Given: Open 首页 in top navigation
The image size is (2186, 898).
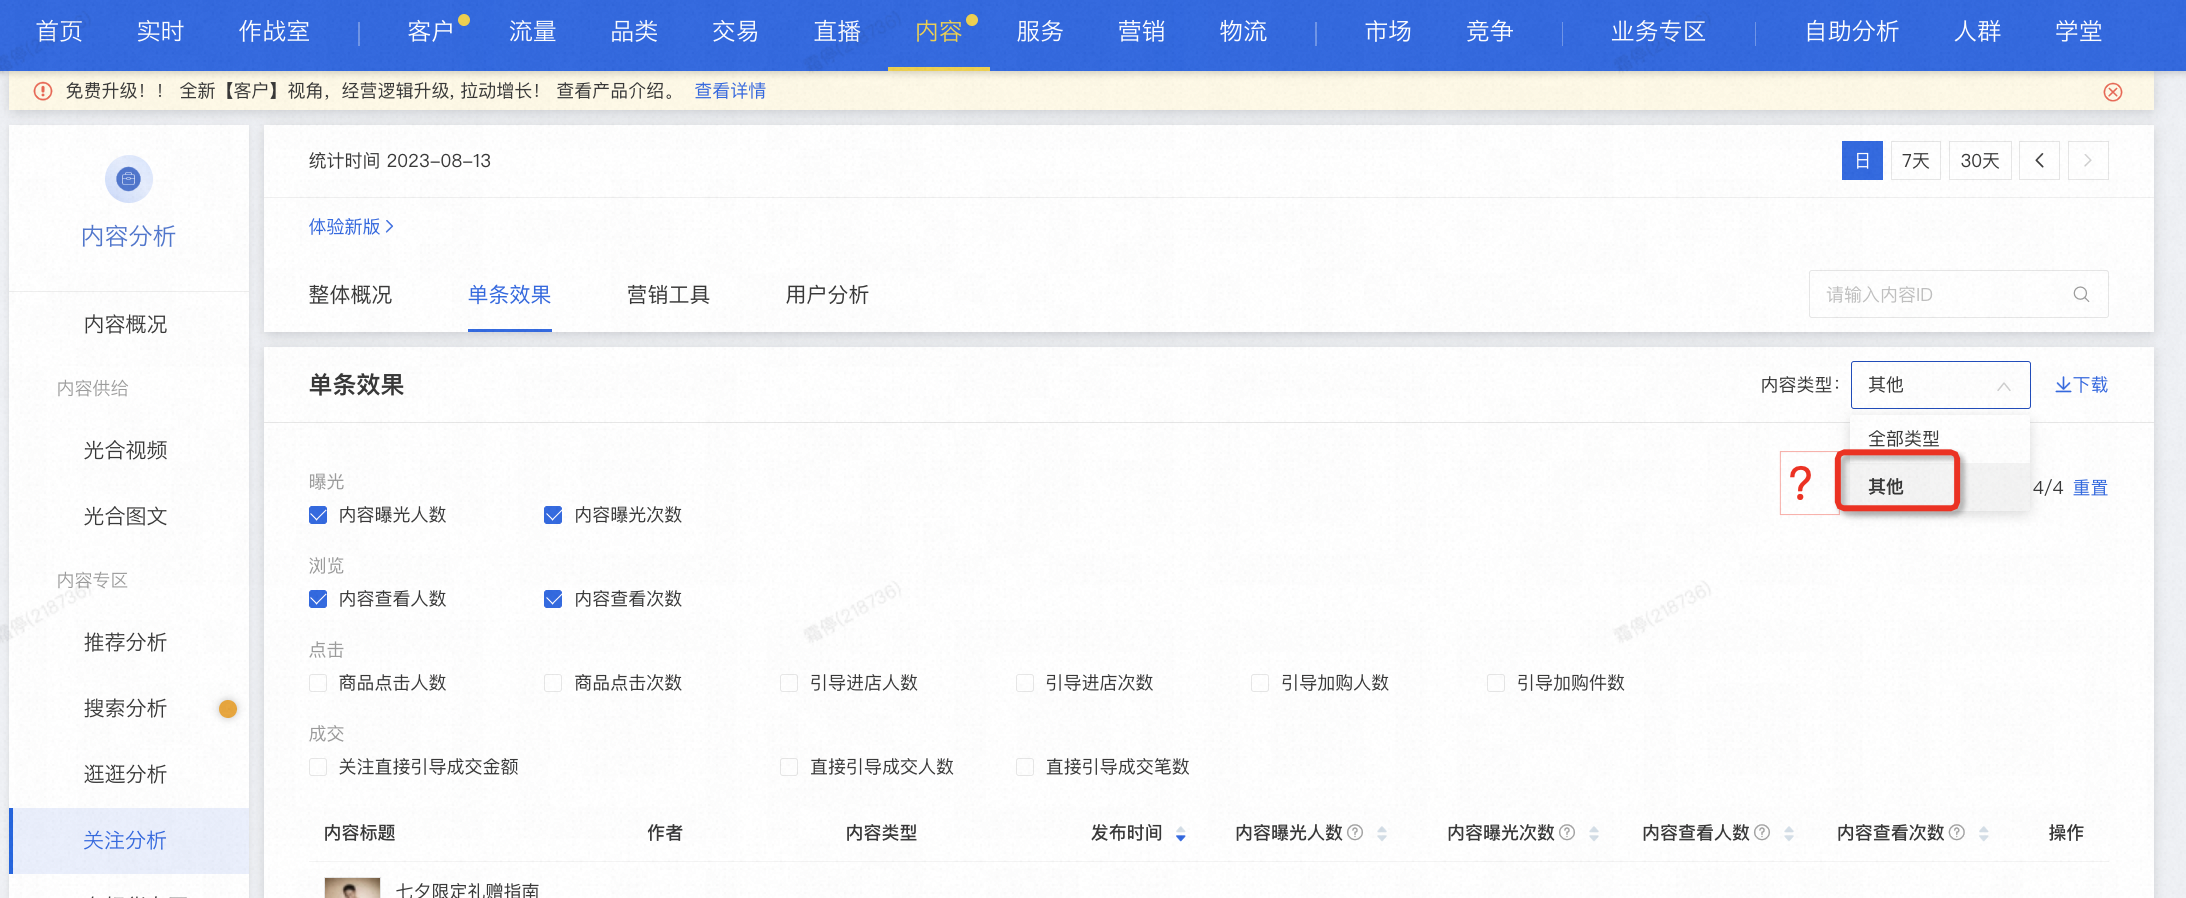Looking at the screenshot, I should point(59,32).
